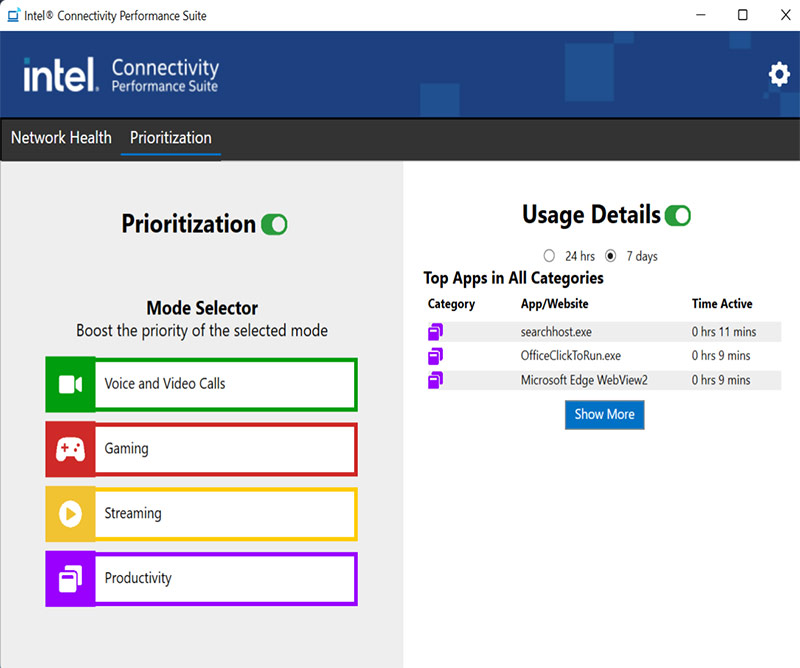This screenshot has height=668, width=800.
Task: Minimize the Intel Connectivity window
Action: pyautogui.click(x=701, y=15)
